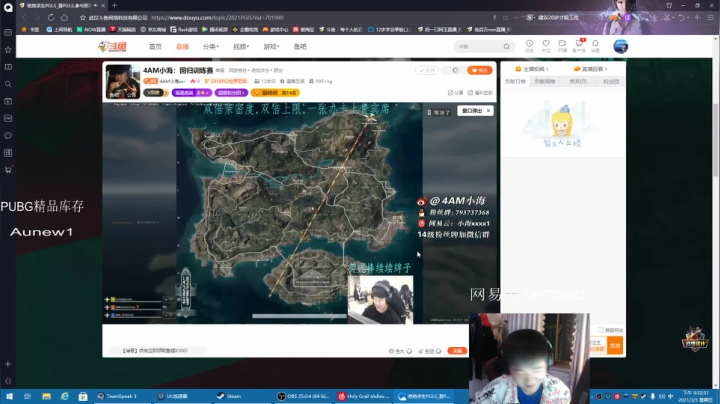
Task: Go to browser home page
Action: 64,17
